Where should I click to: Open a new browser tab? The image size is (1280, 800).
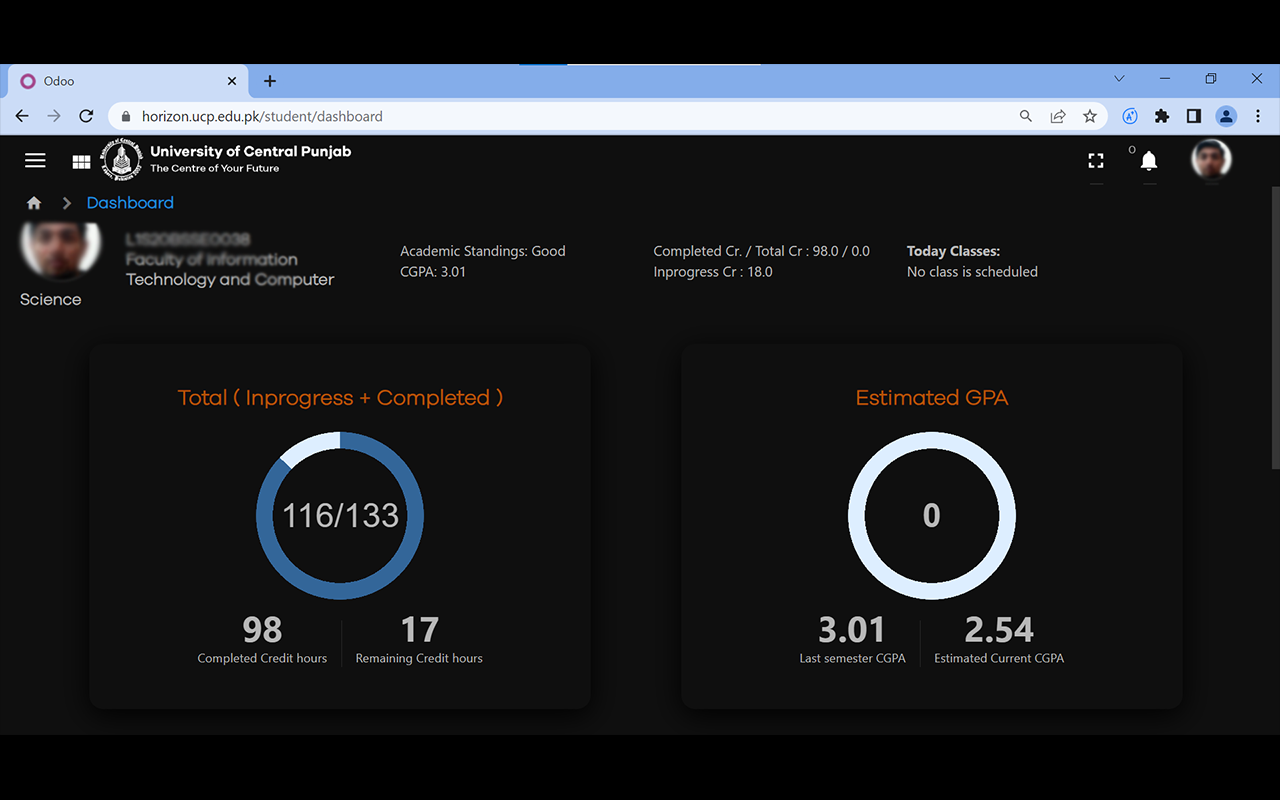click(270, 81)
